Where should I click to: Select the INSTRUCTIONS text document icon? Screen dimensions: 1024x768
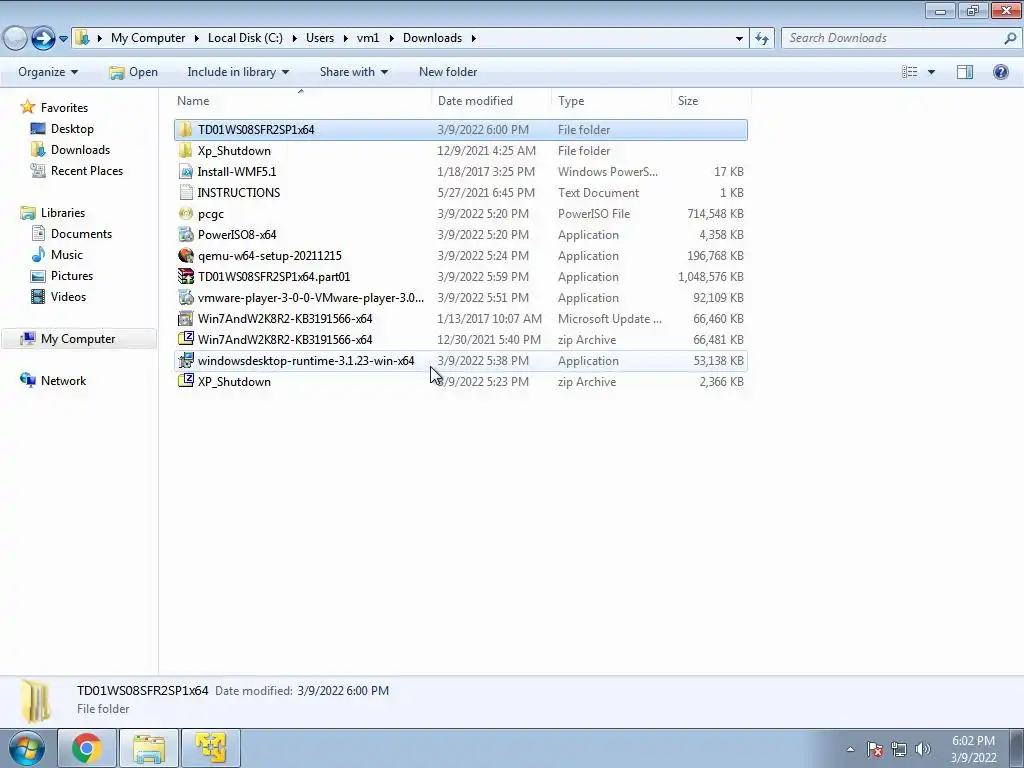186,193
